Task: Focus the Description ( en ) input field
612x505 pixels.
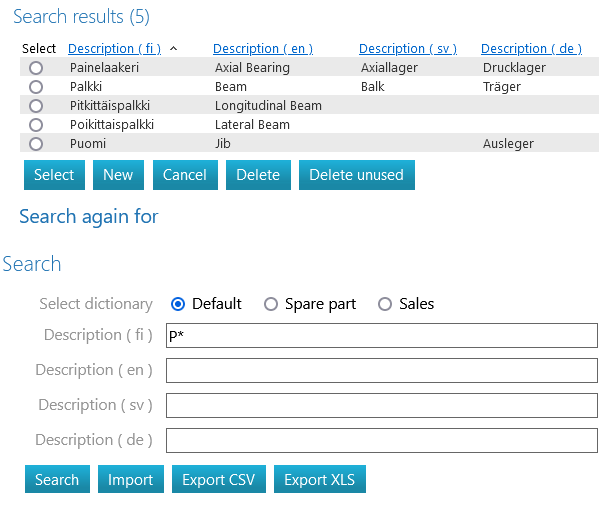Action: pyautogui.click(x=381, y=371)
